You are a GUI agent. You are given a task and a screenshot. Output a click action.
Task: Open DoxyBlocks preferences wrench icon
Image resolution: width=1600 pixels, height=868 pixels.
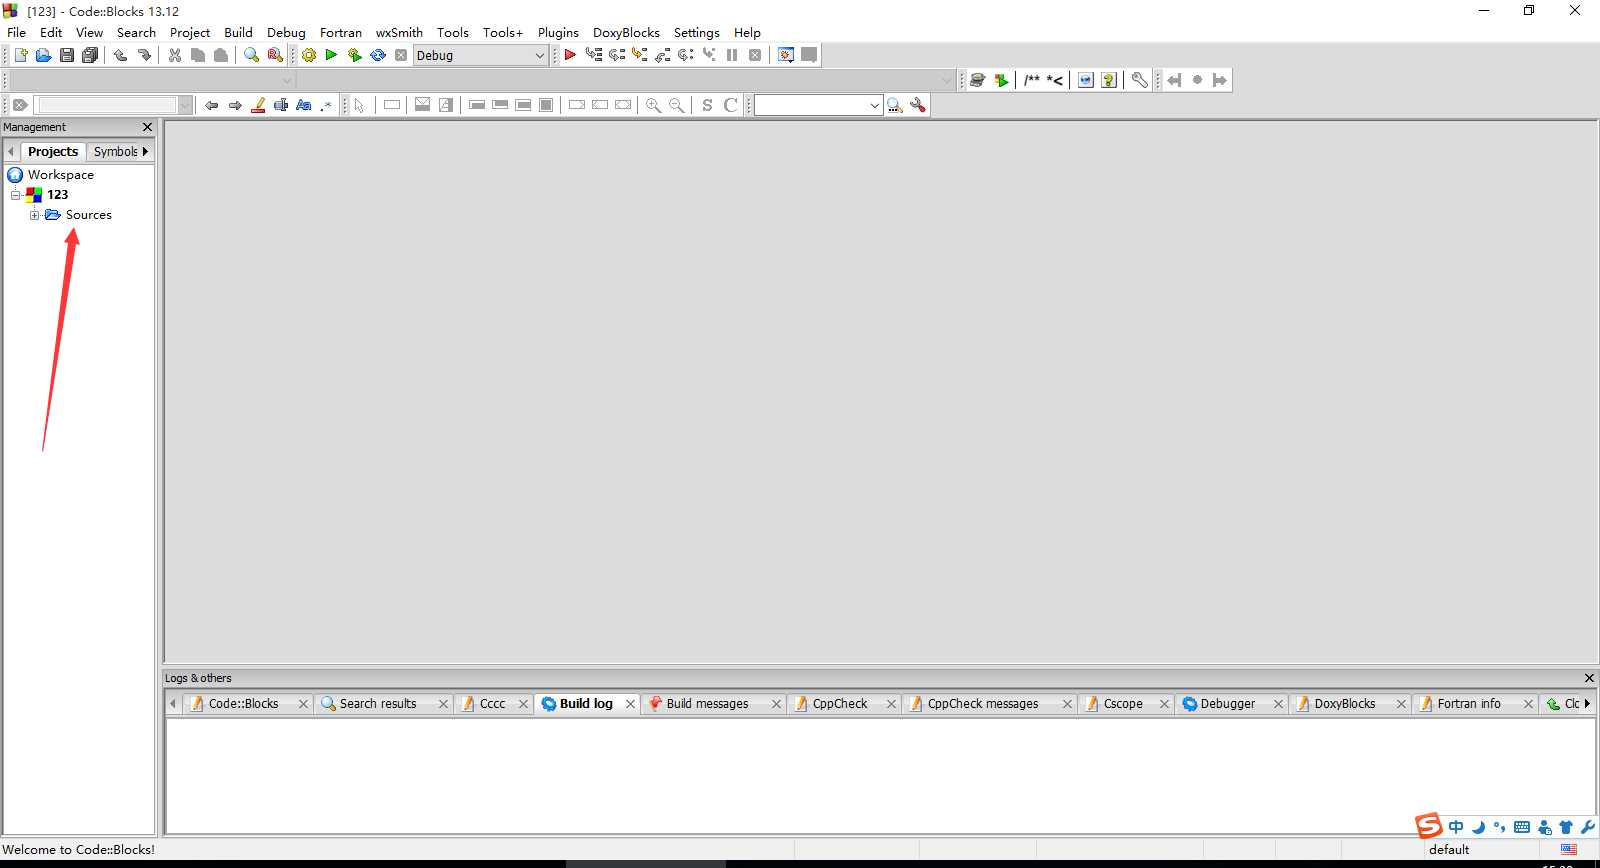(x=1140, y=80)
